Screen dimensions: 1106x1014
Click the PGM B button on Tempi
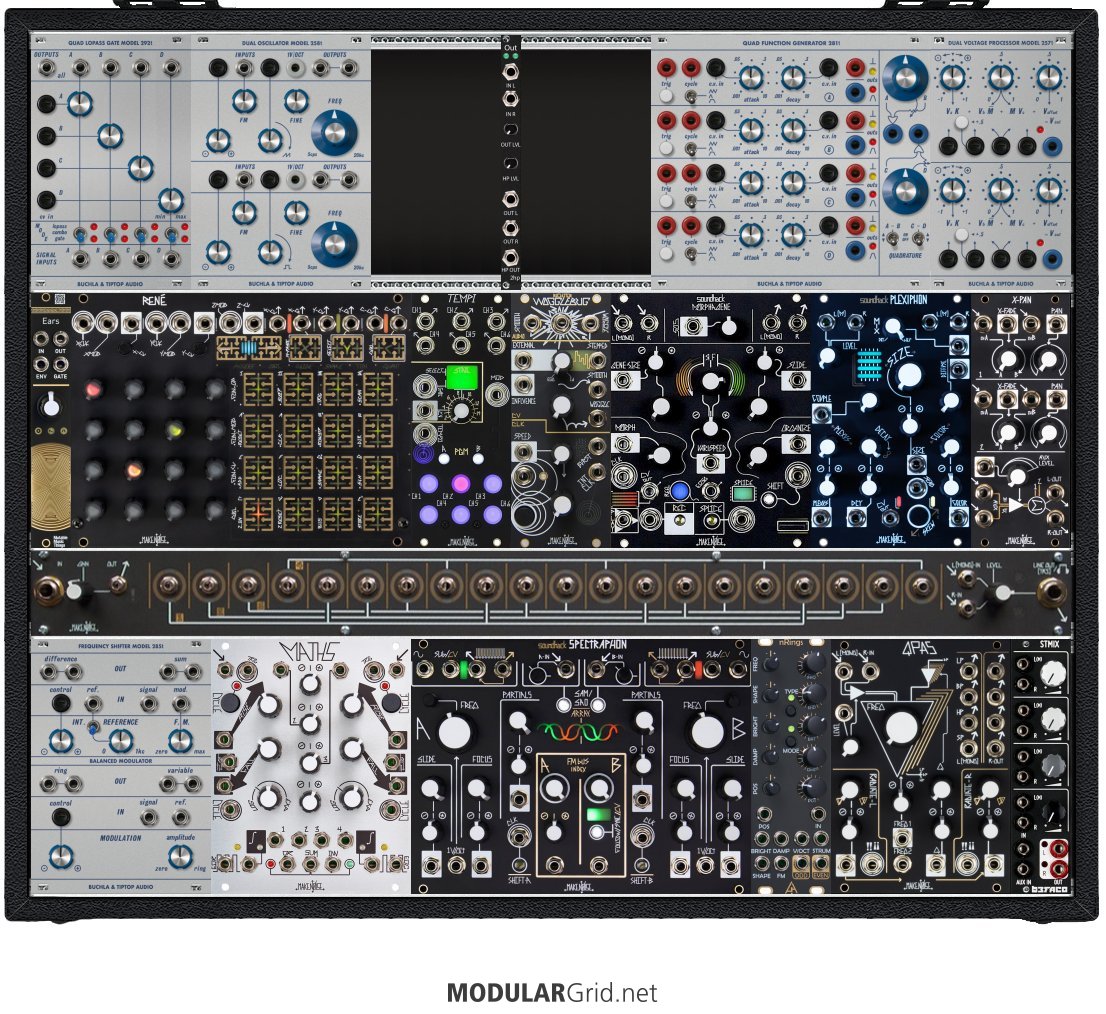click(478, 459)
